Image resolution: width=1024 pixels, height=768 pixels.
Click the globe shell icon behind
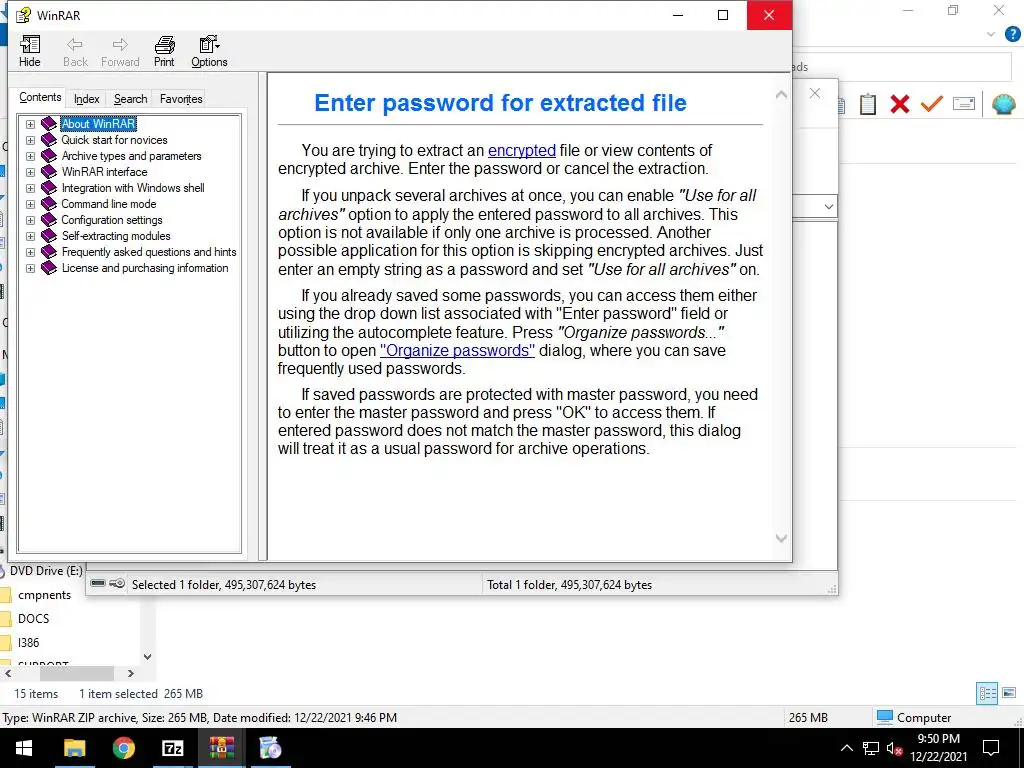pos(1003,104)
